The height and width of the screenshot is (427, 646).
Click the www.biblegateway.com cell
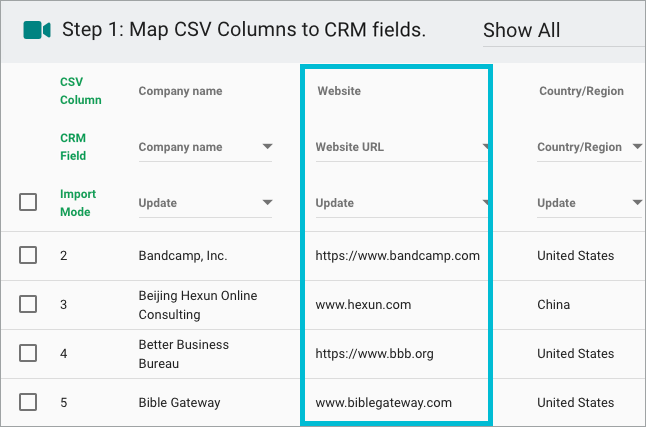coord(383,403)
